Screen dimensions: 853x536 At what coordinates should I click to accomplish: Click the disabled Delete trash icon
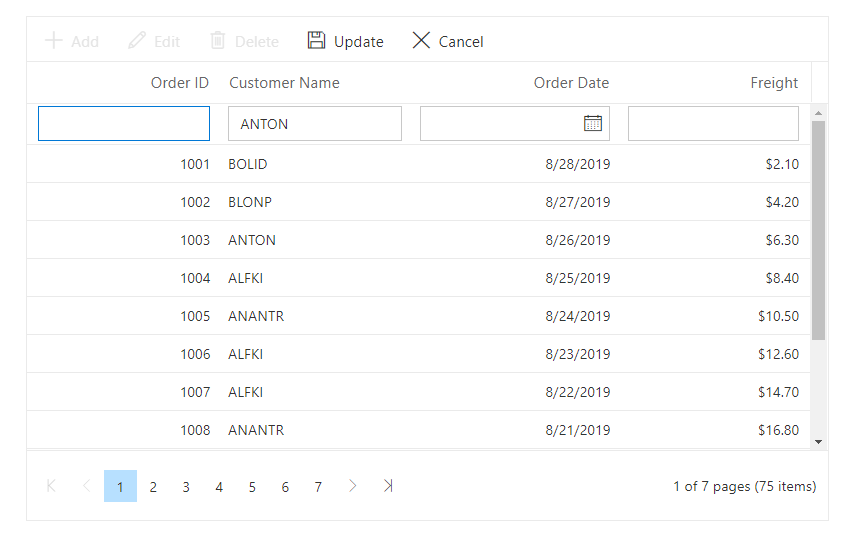coord(218,40)
